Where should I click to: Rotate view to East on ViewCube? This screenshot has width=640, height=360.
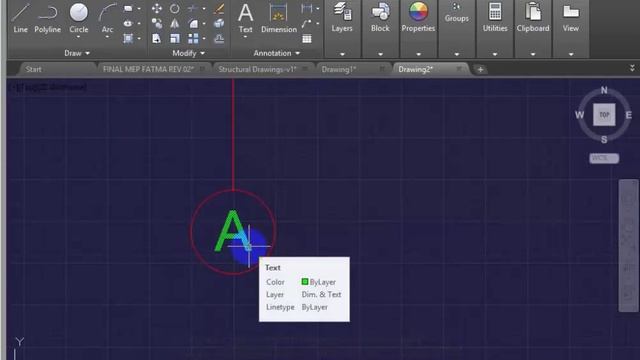coord(629,115)
